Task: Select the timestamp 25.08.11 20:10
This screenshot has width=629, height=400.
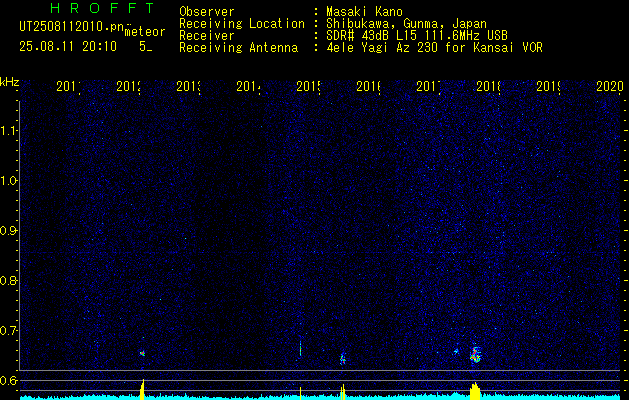Action: click(x=68, y=47)
